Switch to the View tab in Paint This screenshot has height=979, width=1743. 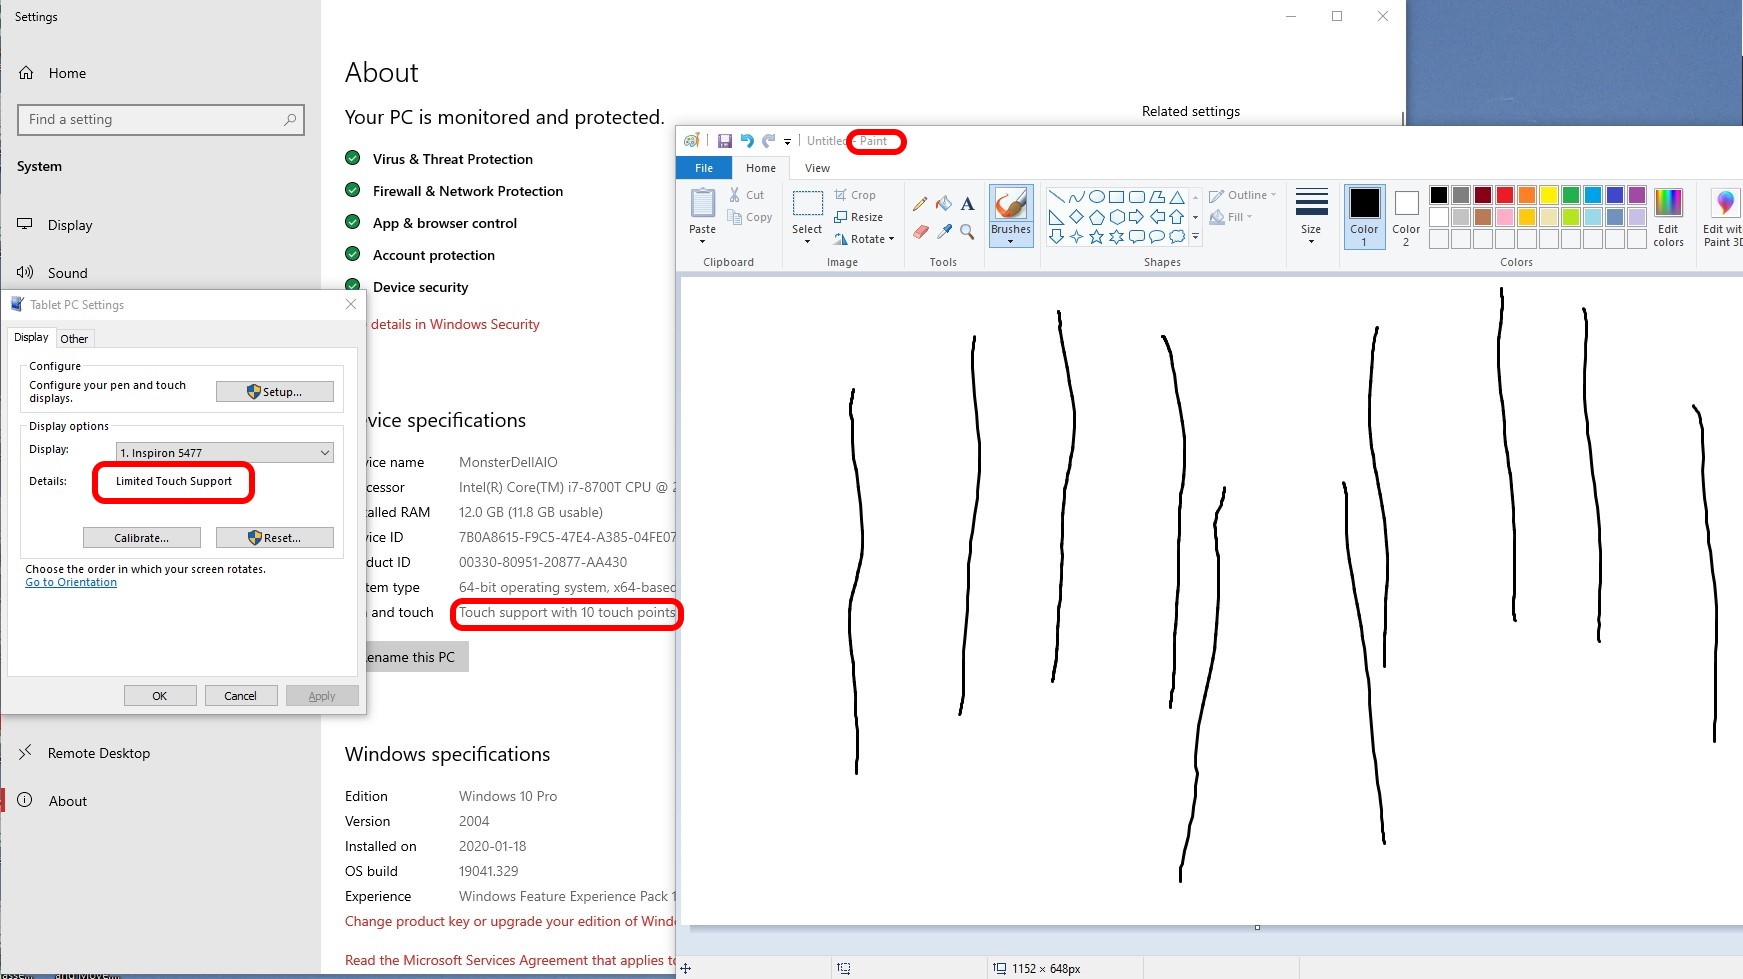point(817,168)
